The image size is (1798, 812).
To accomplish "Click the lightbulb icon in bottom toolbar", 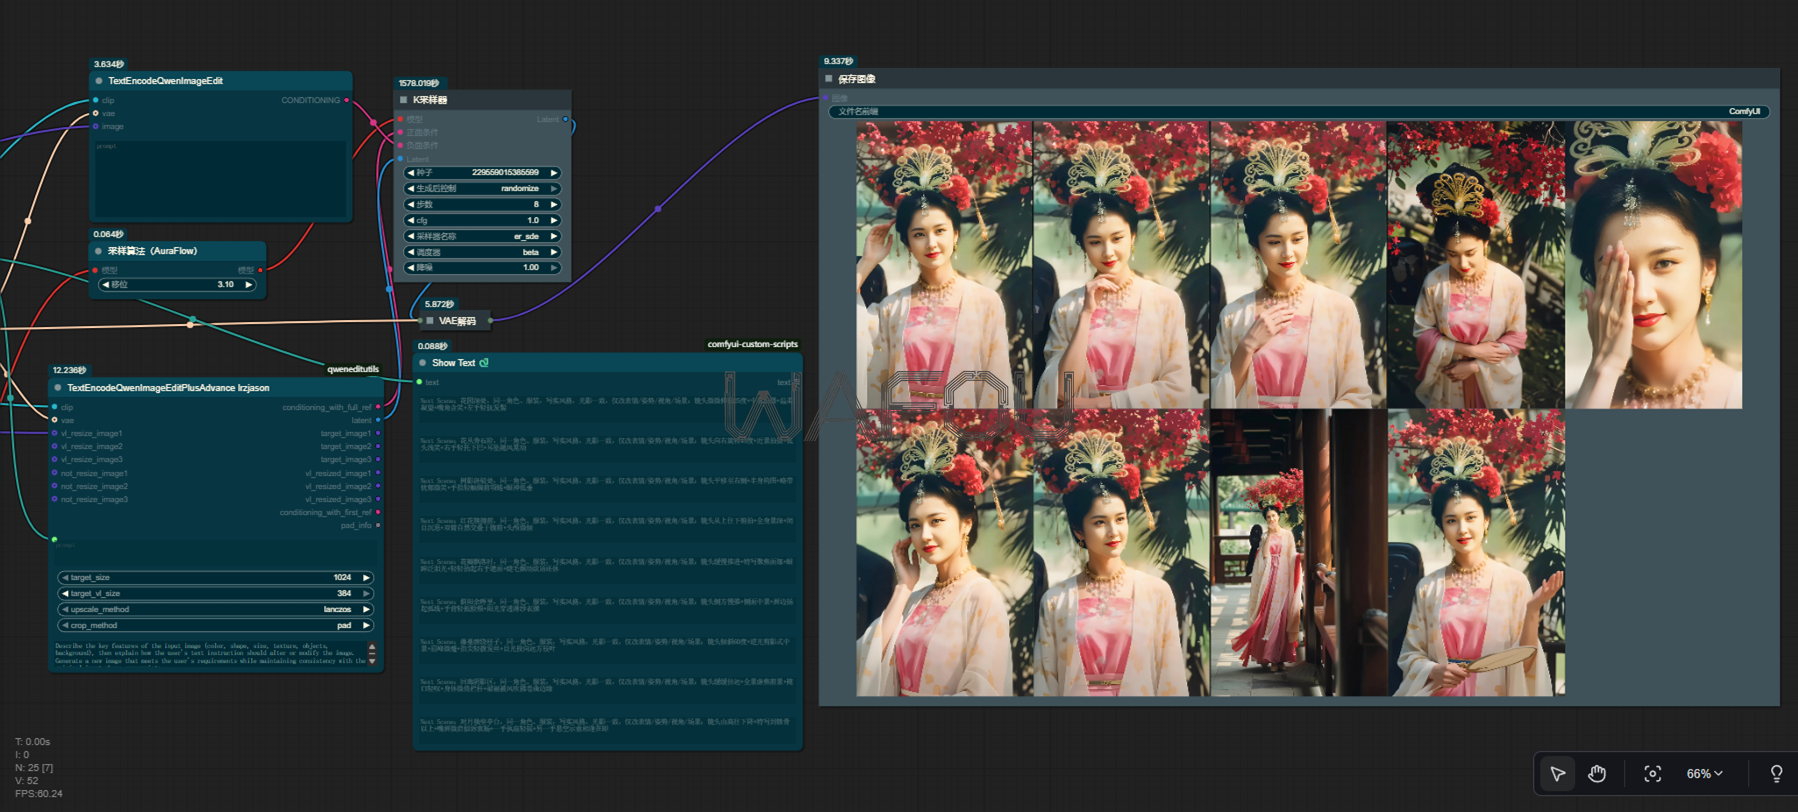I will point(1776,773).
